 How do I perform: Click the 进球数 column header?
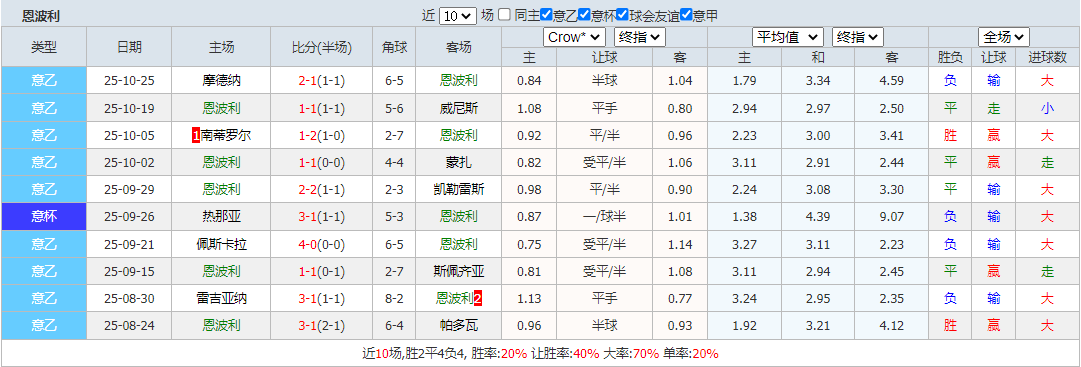1047,58
